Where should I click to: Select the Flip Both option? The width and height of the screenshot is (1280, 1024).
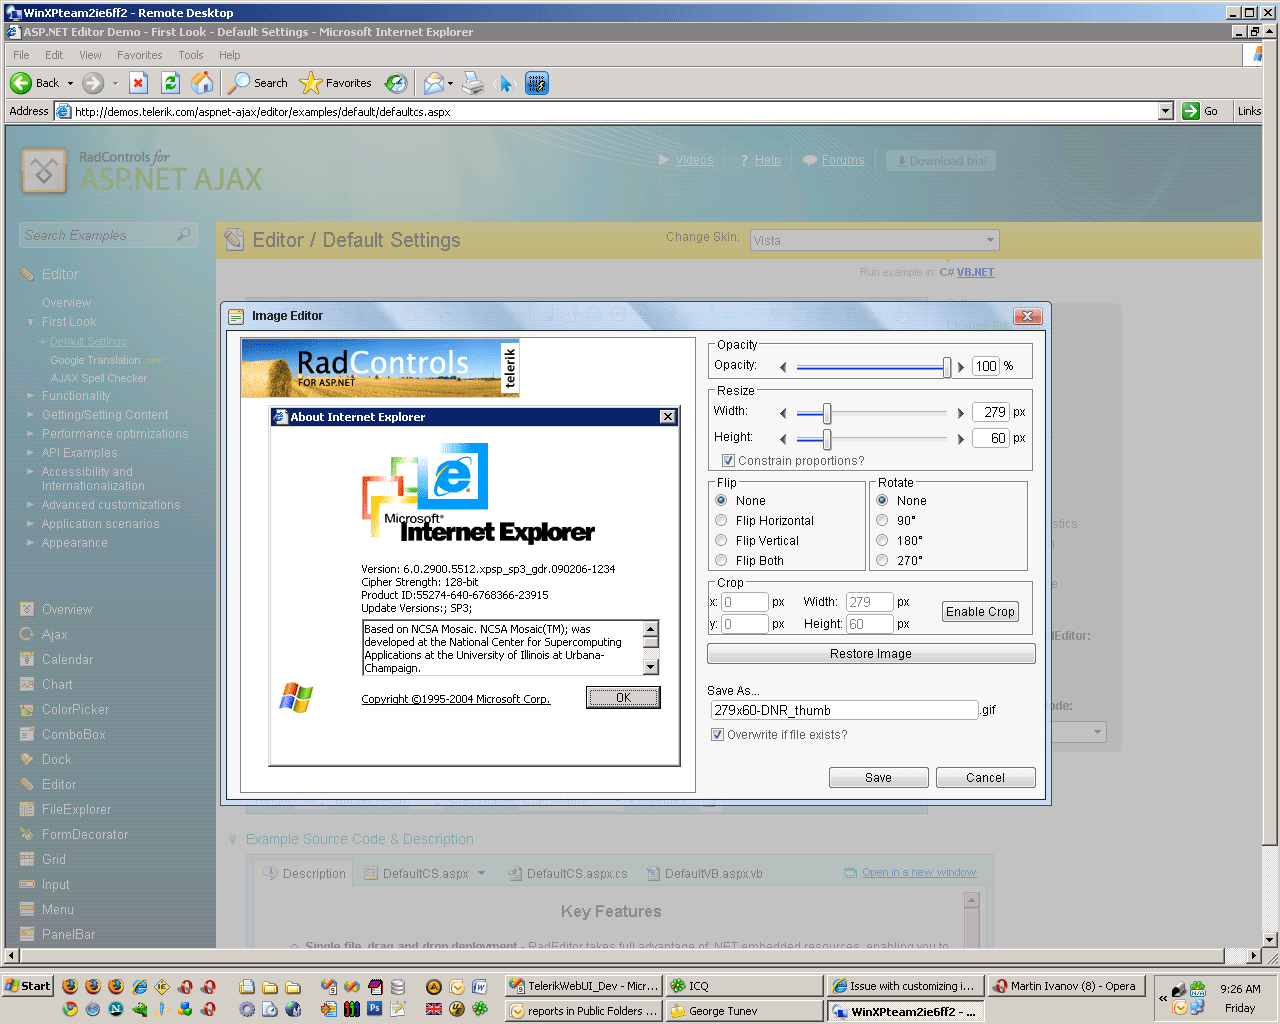pyautogui.click(x=721, y=560)
